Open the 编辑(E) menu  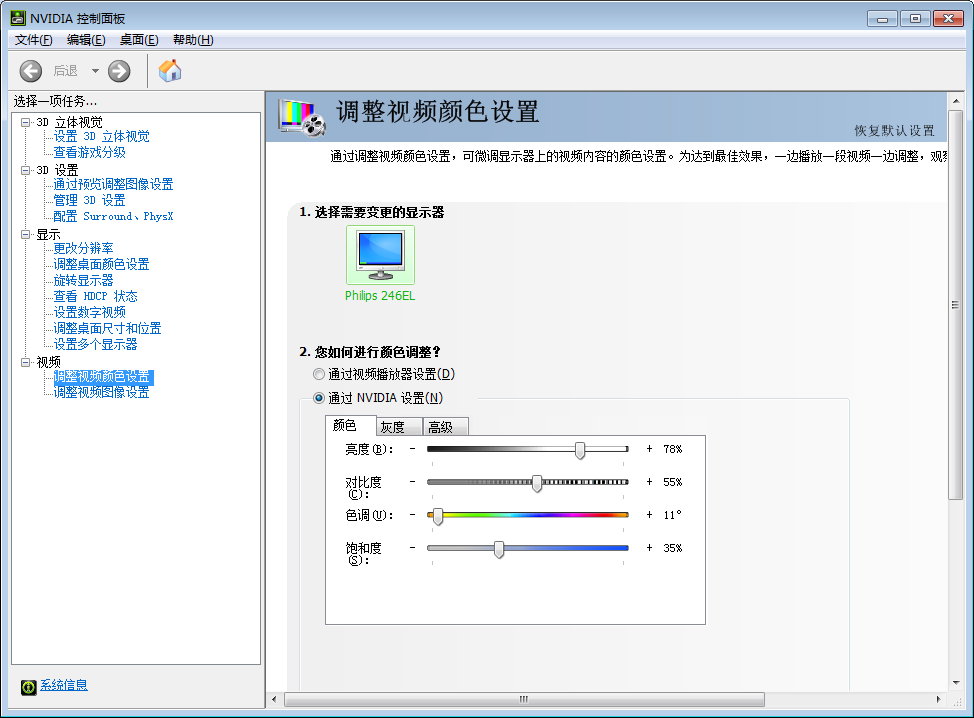click(x=86, y=40)
